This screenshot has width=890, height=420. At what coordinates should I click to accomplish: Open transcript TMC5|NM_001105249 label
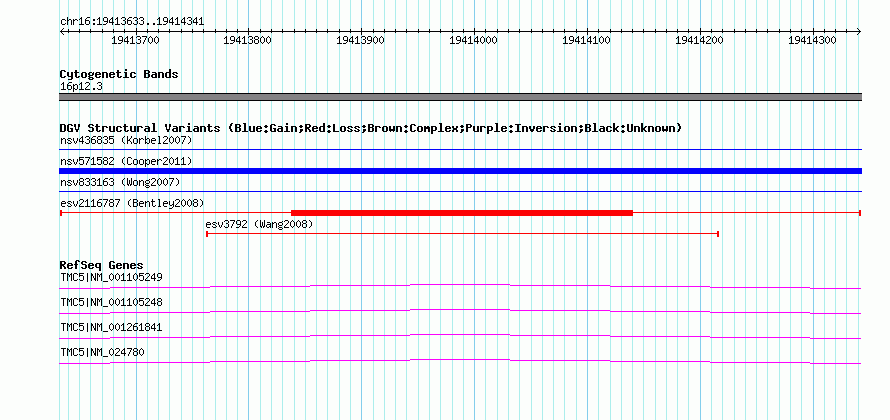[111, 278]
